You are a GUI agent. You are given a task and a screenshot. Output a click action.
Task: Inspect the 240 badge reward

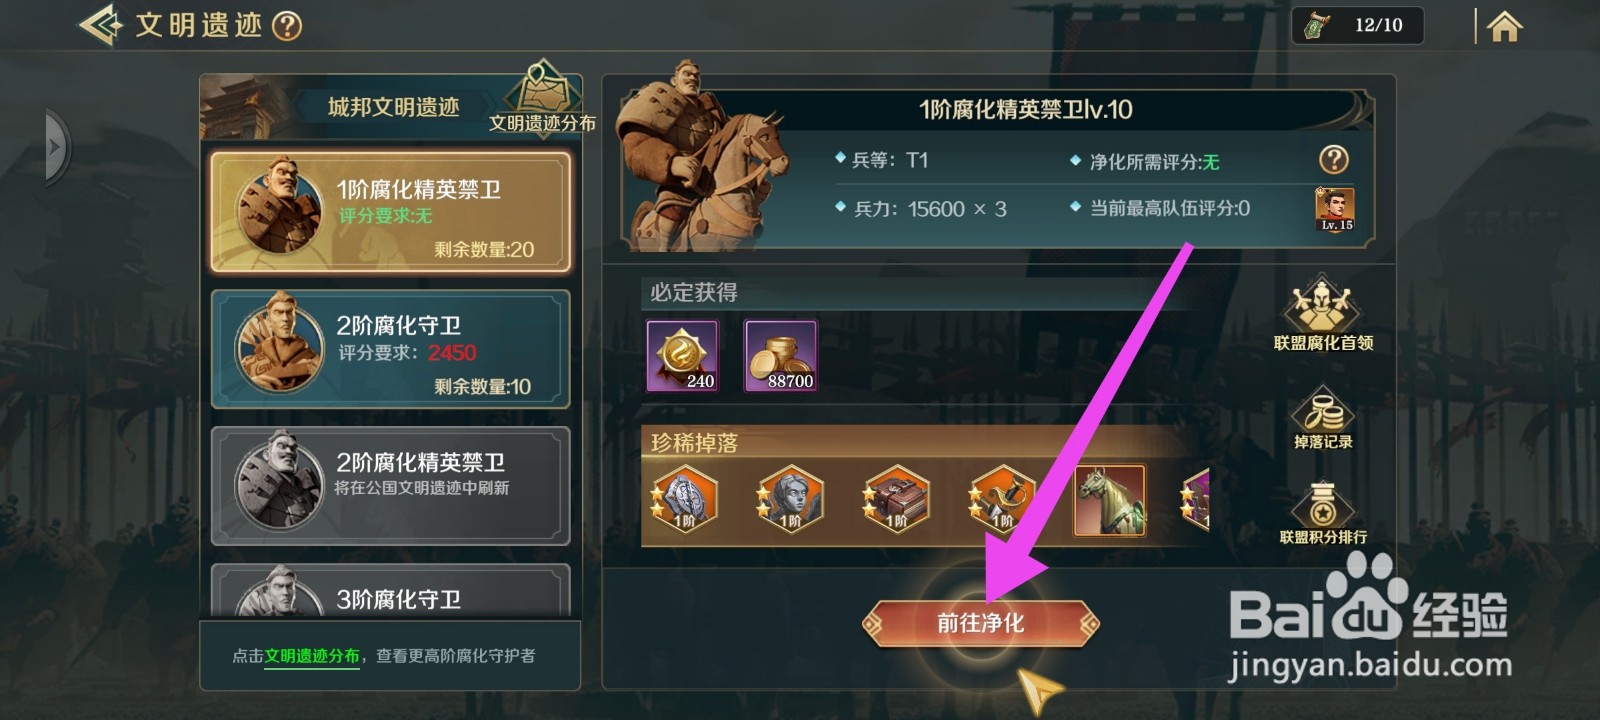pos(682,356)
